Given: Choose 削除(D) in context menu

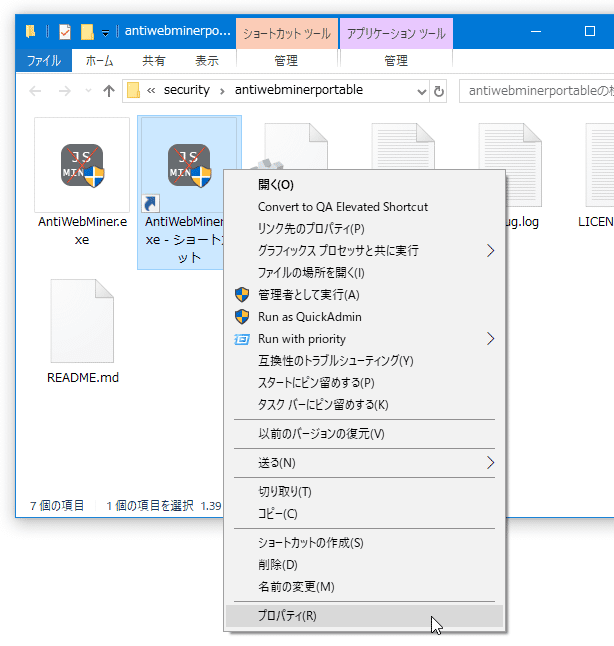Looking at the screenshot, I should [364, 565].
